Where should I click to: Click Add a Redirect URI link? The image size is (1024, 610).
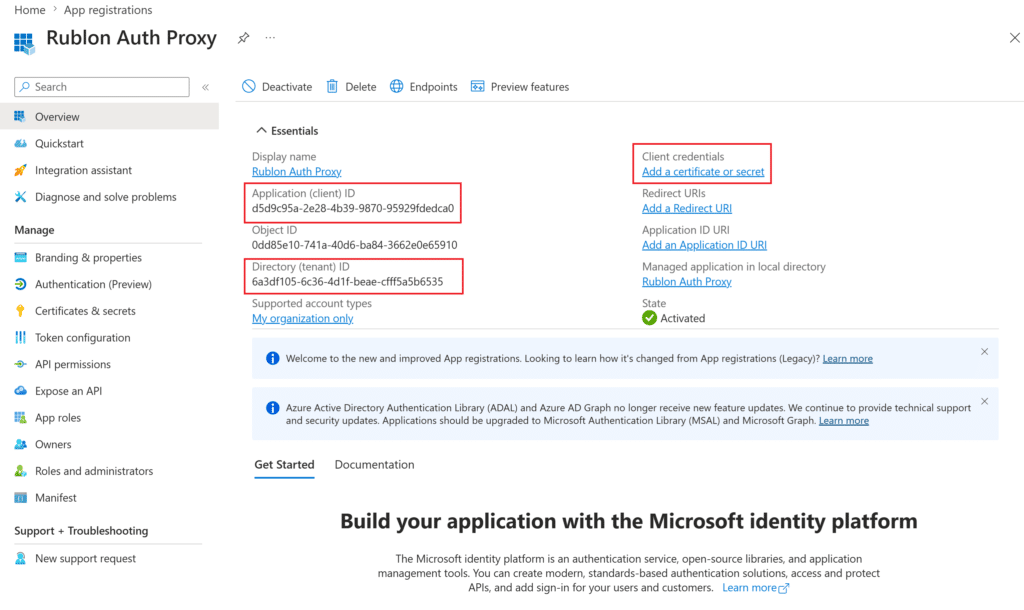[686, 208]
